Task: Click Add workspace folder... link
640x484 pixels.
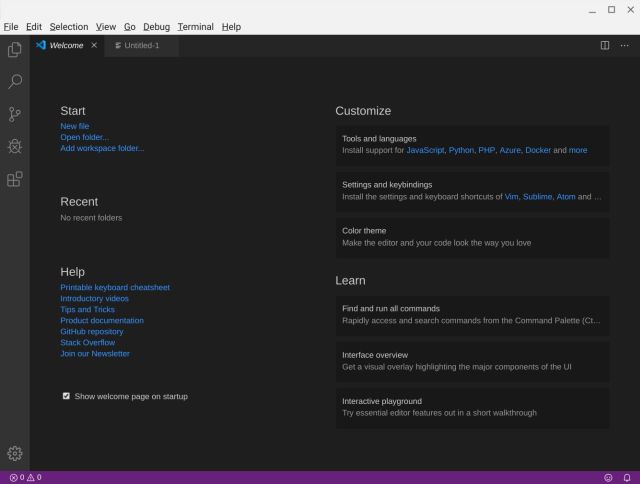Action: click(102, 148)
